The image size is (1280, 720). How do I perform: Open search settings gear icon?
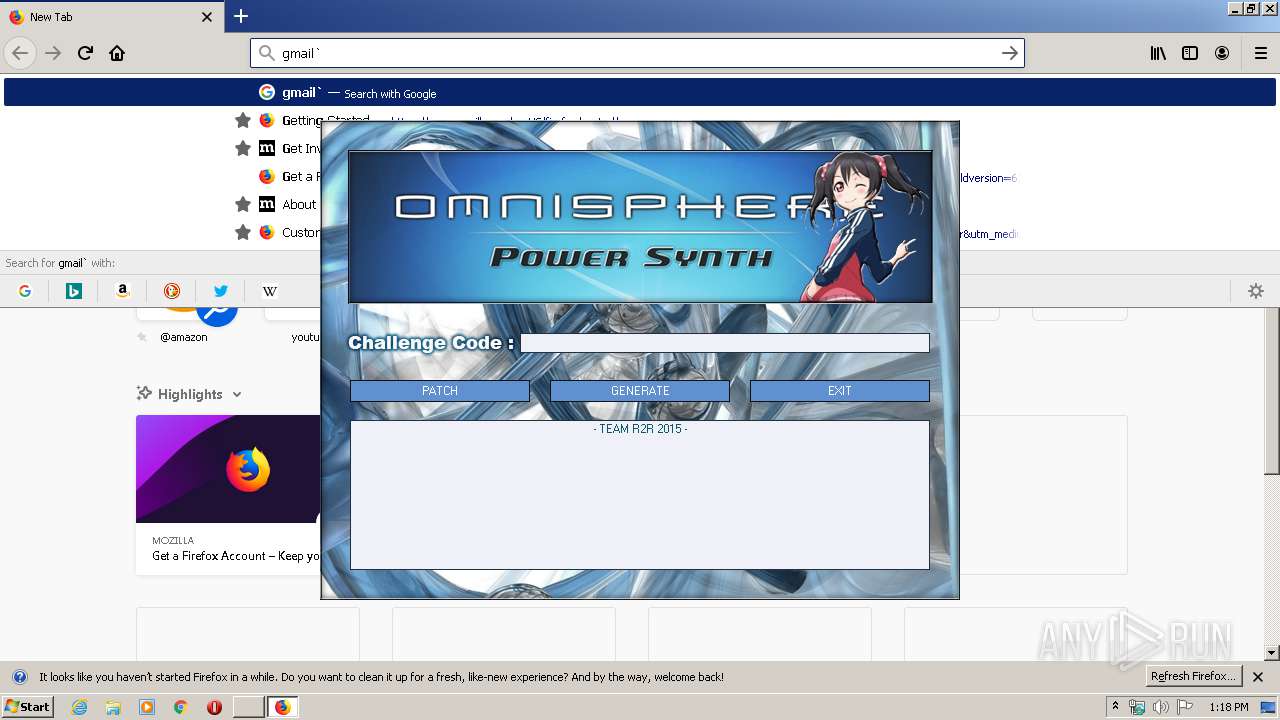pyautogui.click(x=1256, y=291)
